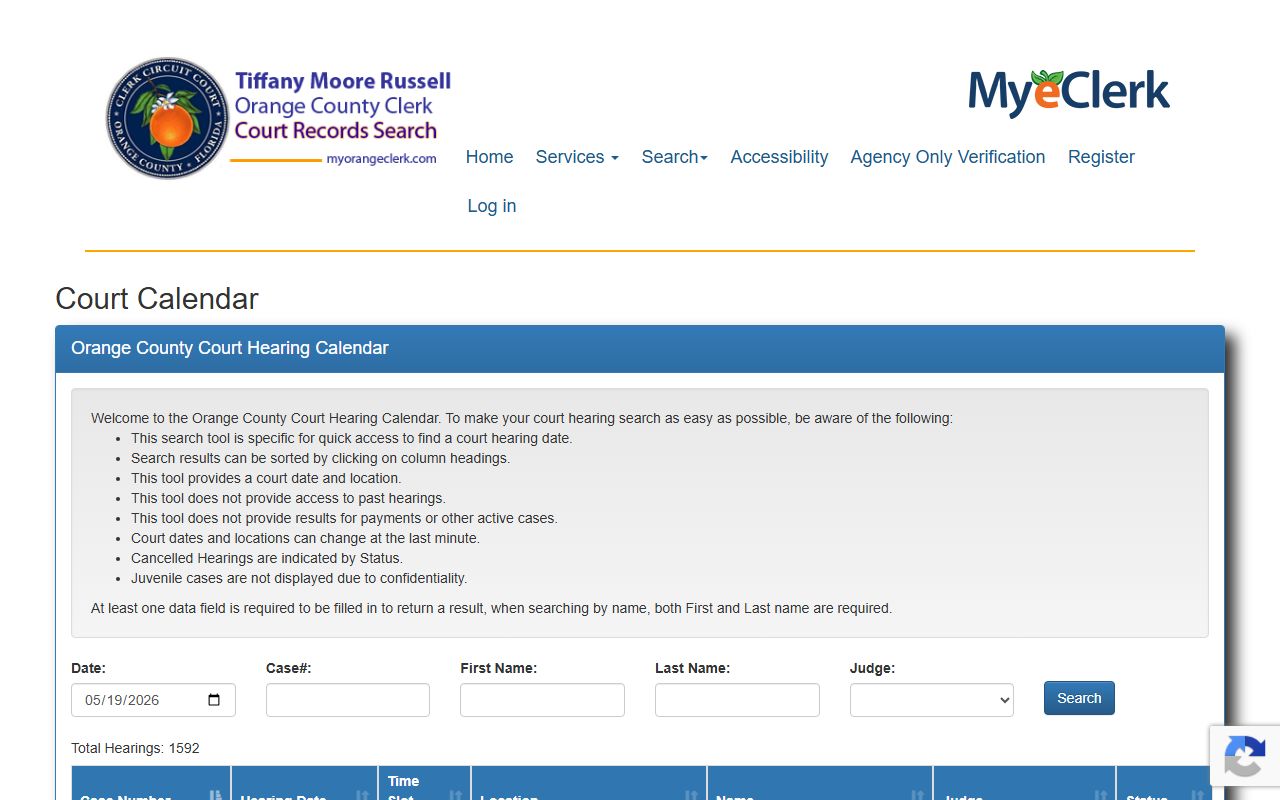Viewport: 1280px width, 800px height.
Task: Click the Last Name input box
Action: tap(737, 700)
